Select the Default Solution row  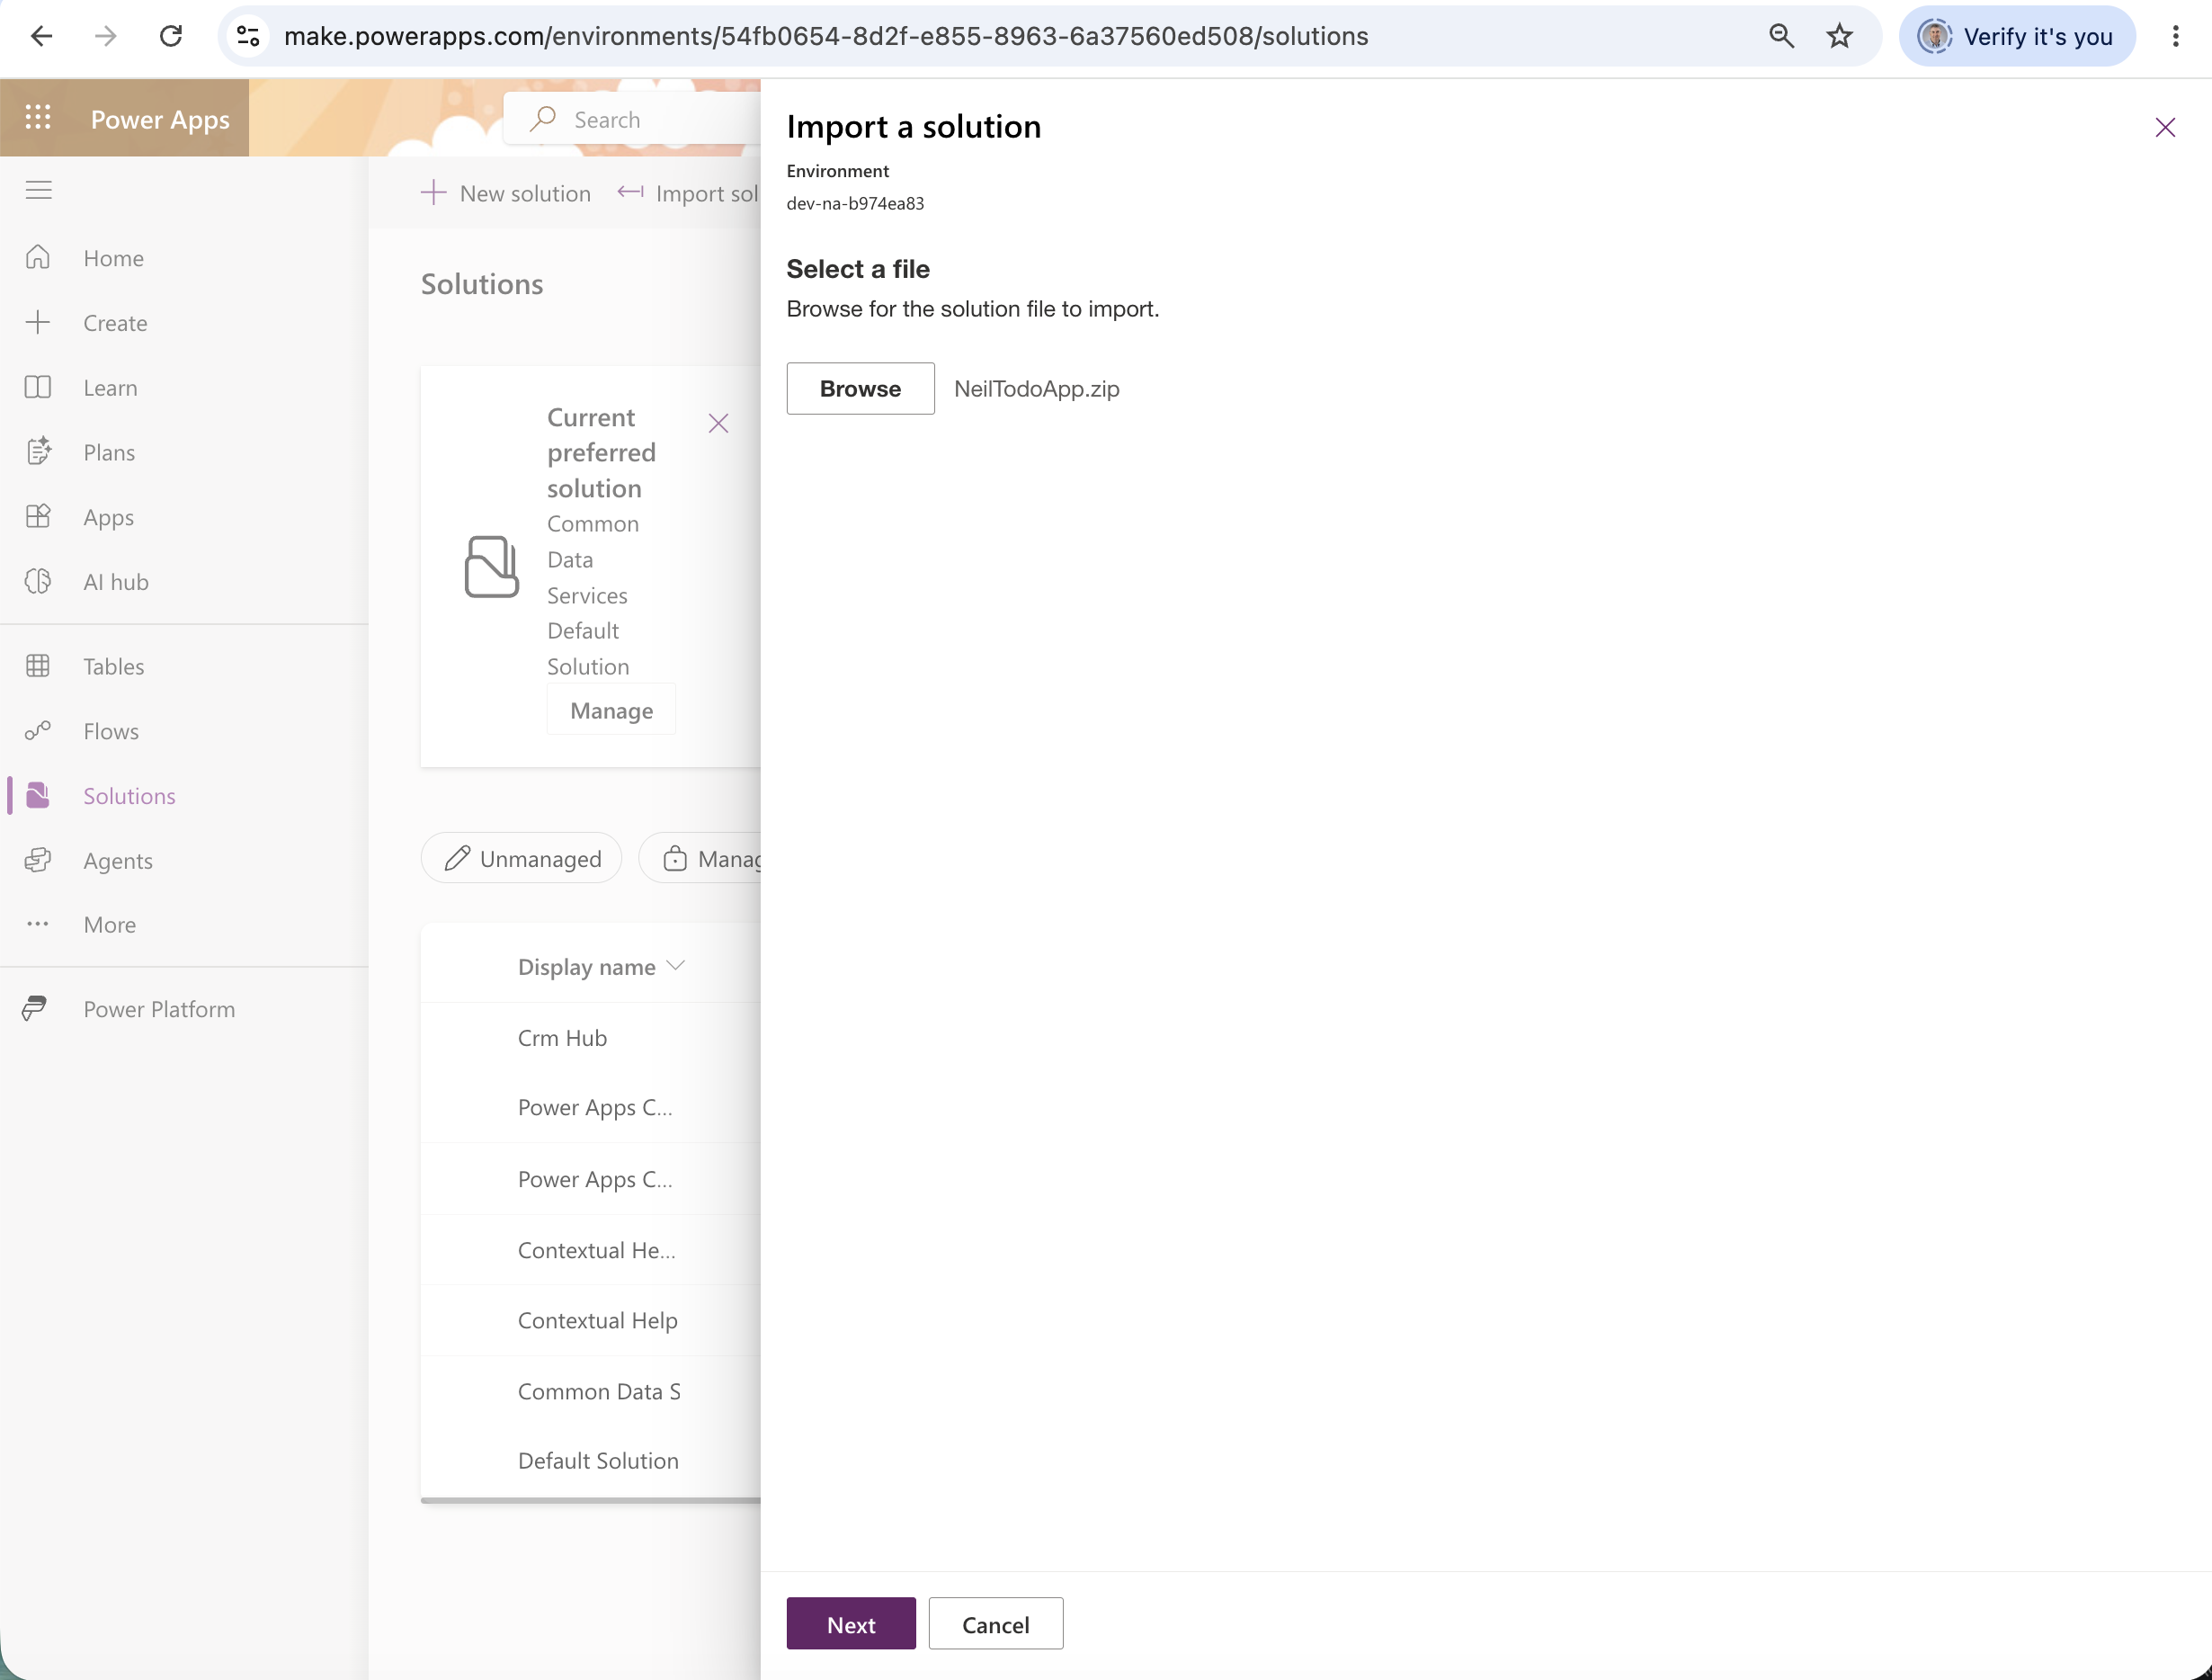click(590, 1460)
